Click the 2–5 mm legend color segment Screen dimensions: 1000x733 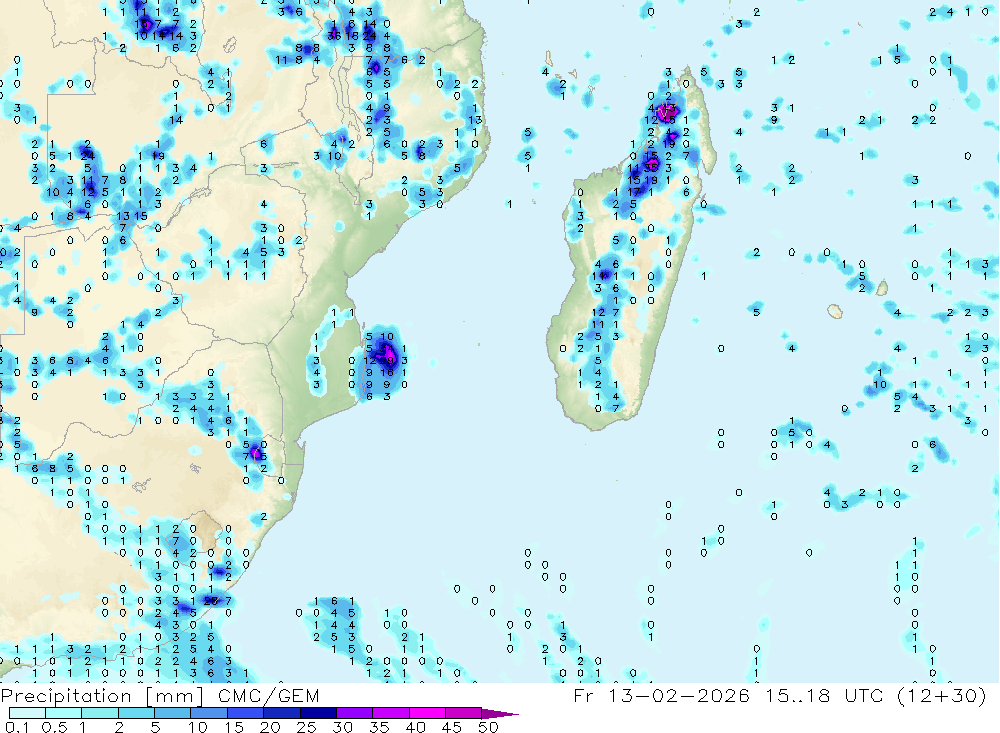click(136, 713)
